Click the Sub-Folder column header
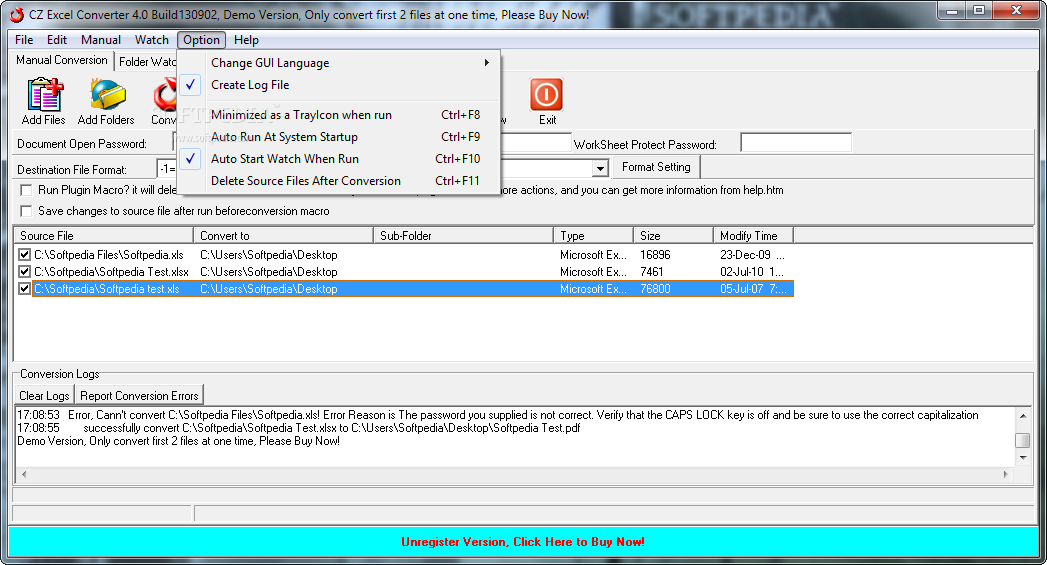The width and height of the screenshot is (1047, 565). coord(463,236)
